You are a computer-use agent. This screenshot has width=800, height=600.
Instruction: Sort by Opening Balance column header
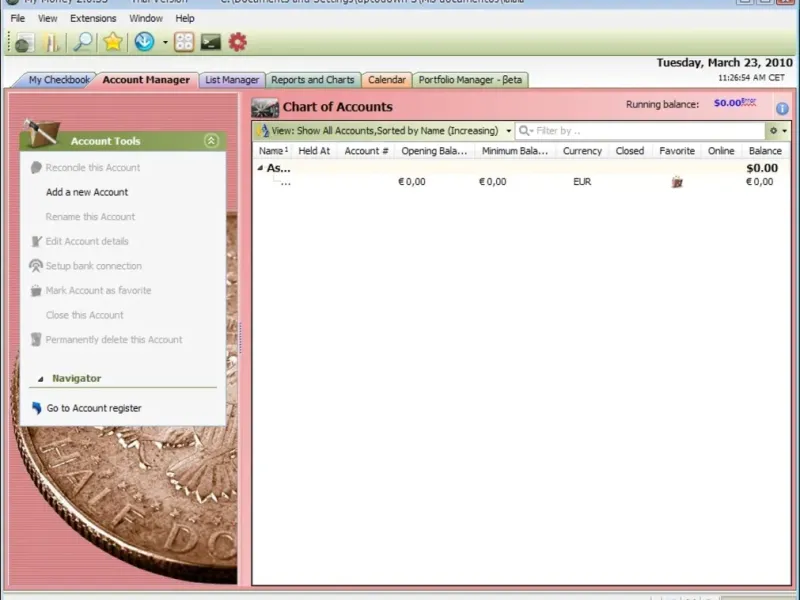coord(434,151)
